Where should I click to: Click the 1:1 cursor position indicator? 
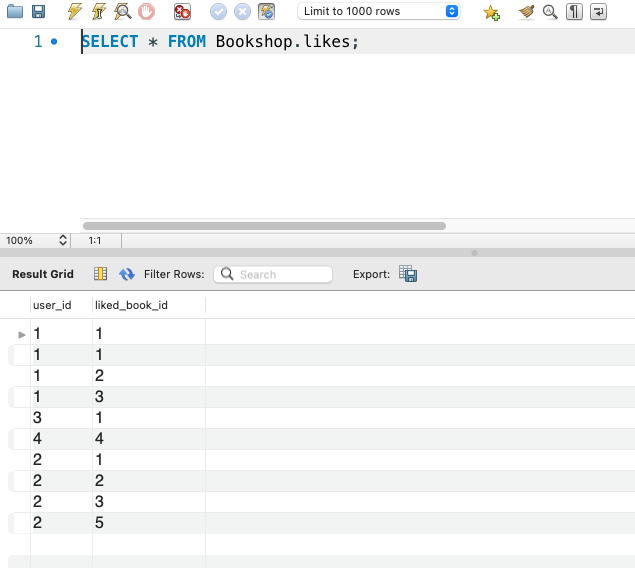click(95, 240)
